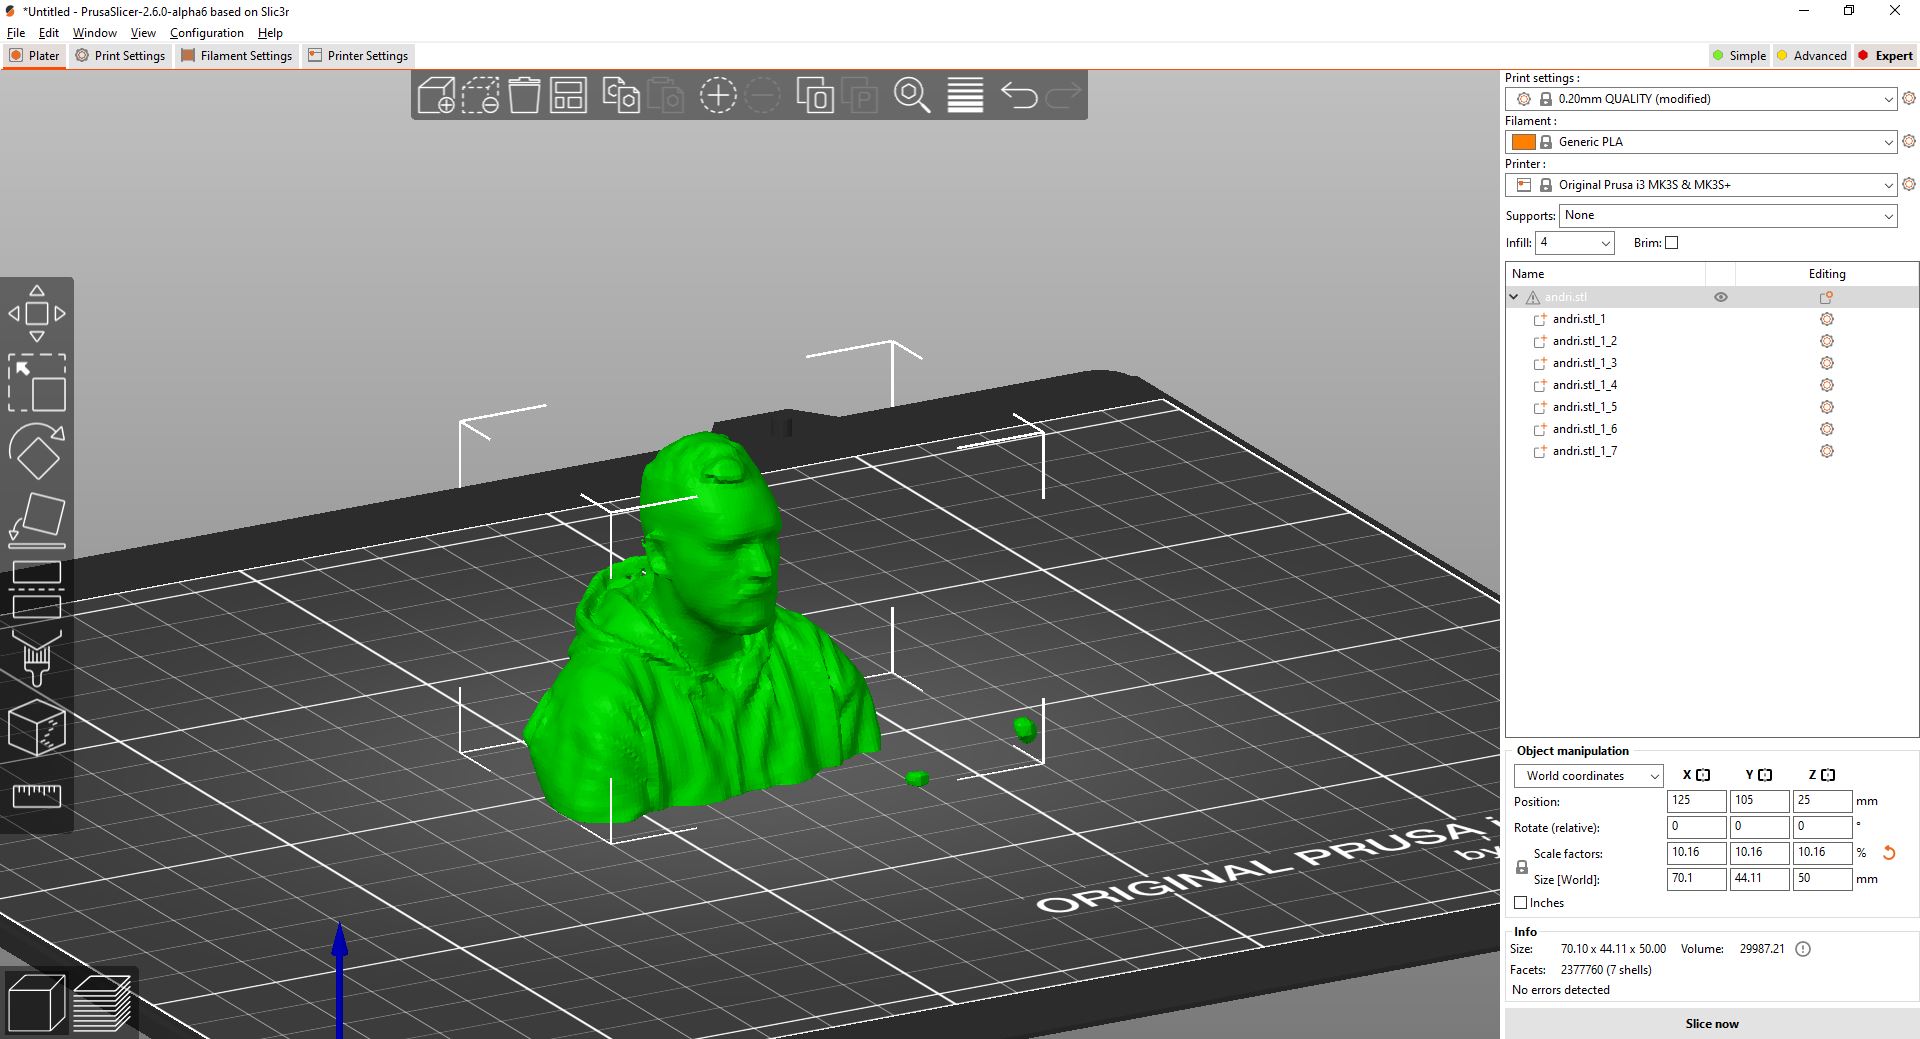This screenshot has width=1920, height=1039.
Task: Click the Add object toolbar icon
Action: tap(436, 95)
